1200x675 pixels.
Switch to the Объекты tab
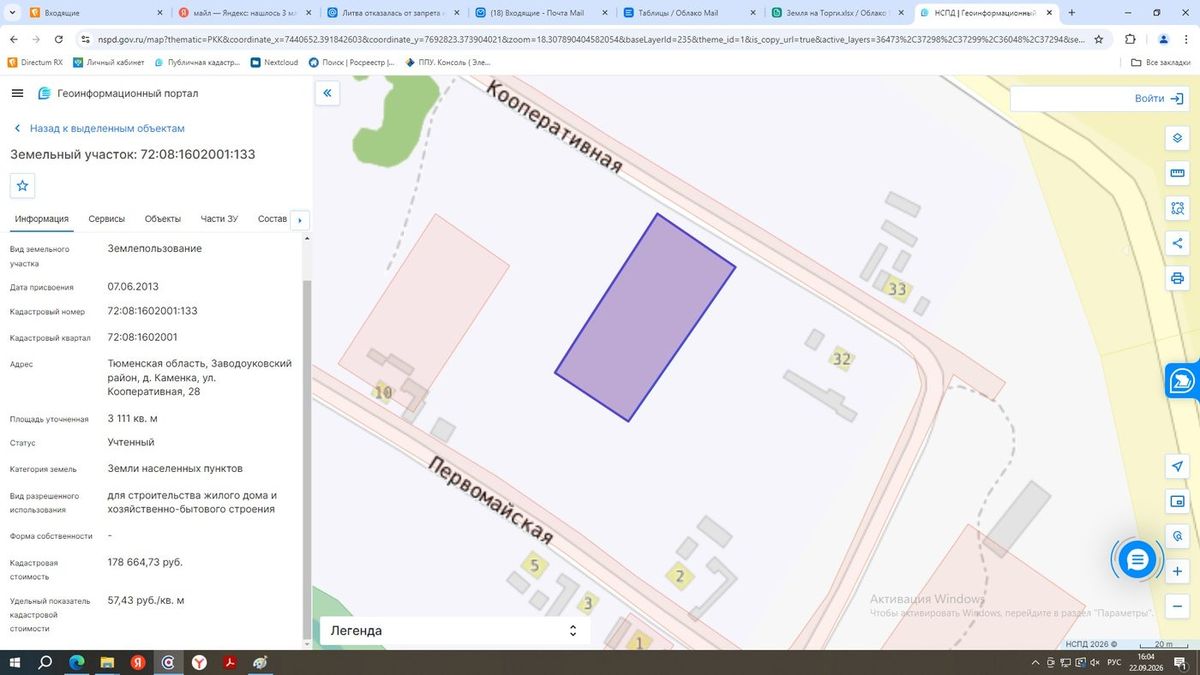(163, 219)
